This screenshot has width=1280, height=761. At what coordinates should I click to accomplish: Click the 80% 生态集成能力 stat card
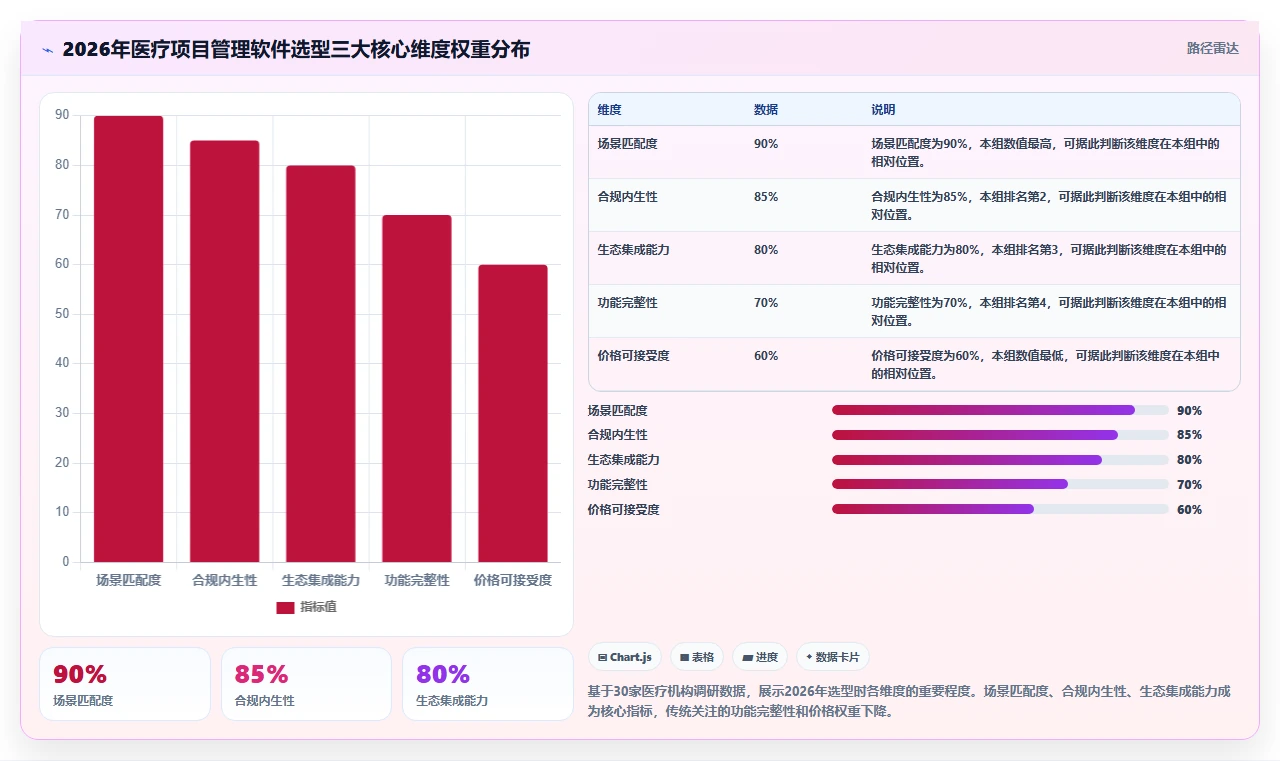(x=487, y=684)
